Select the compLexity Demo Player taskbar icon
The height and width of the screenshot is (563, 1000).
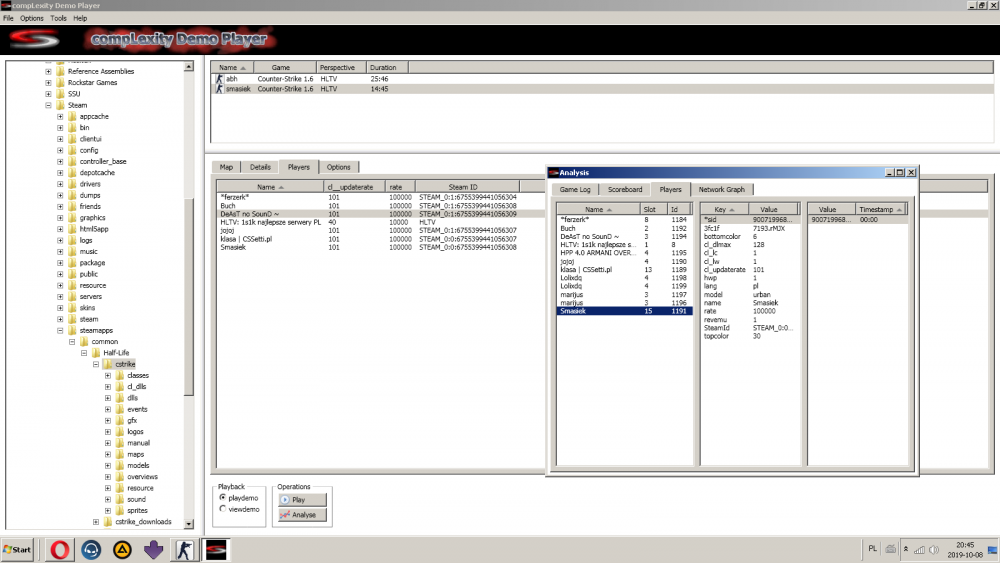[x=216, y=550]
